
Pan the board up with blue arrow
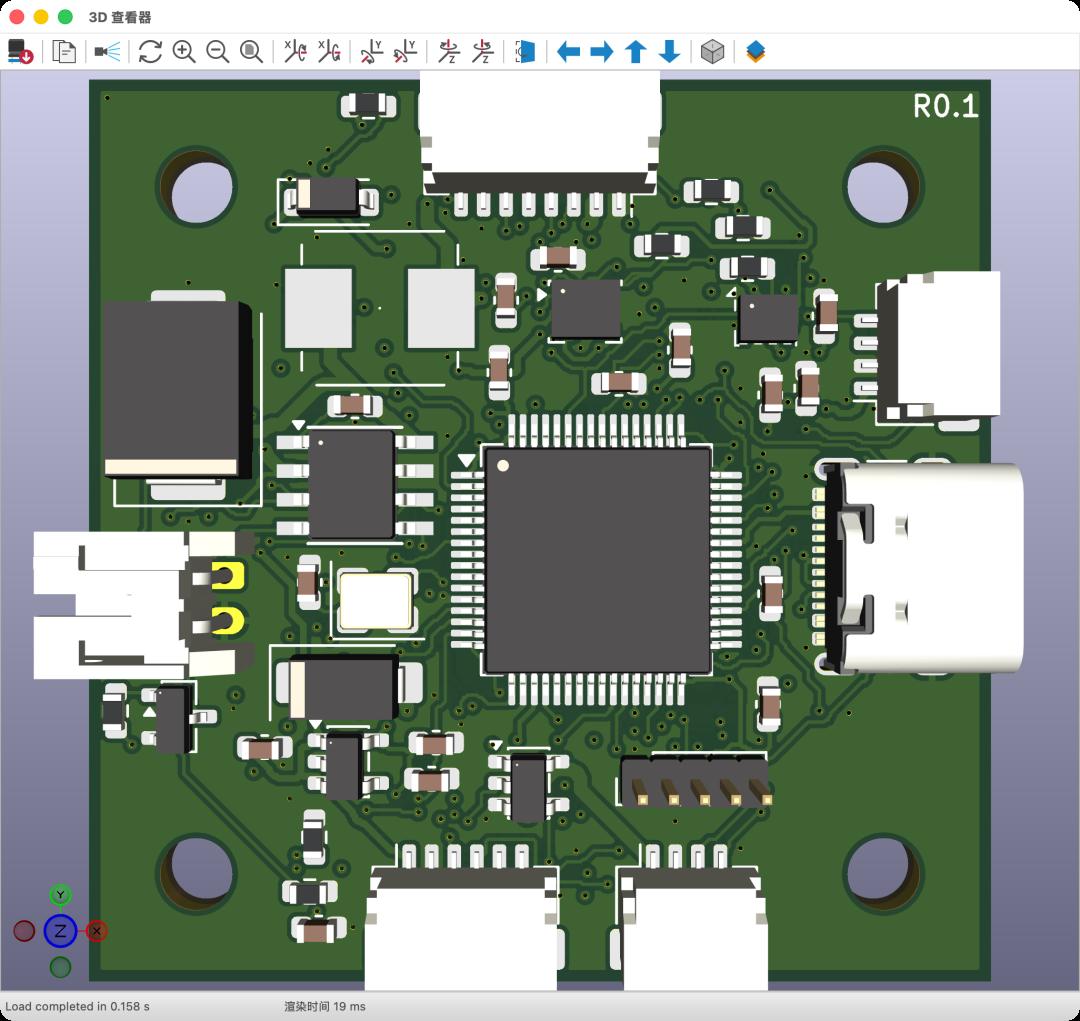pos(636,52)
